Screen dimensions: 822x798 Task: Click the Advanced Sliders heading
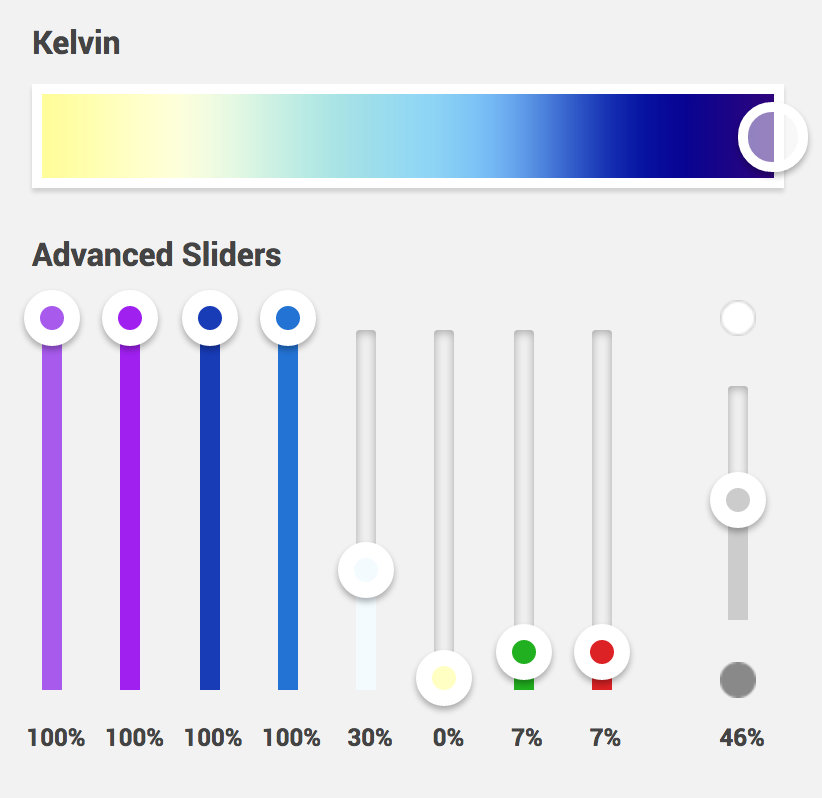coord(156,255)
